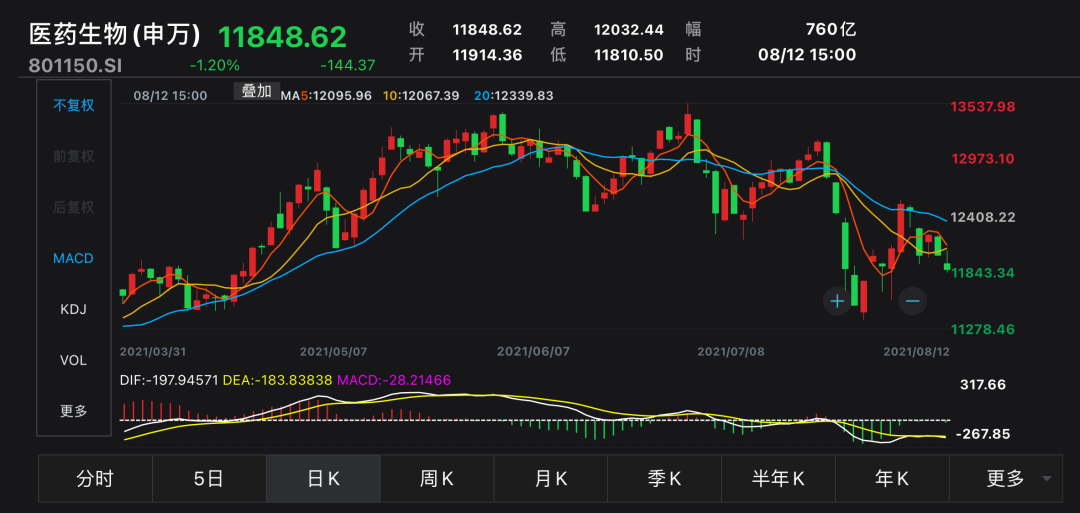The image size is (1080, 513).
Task: Click the MACD axis value 317.66
Action: tap(983, 385)
